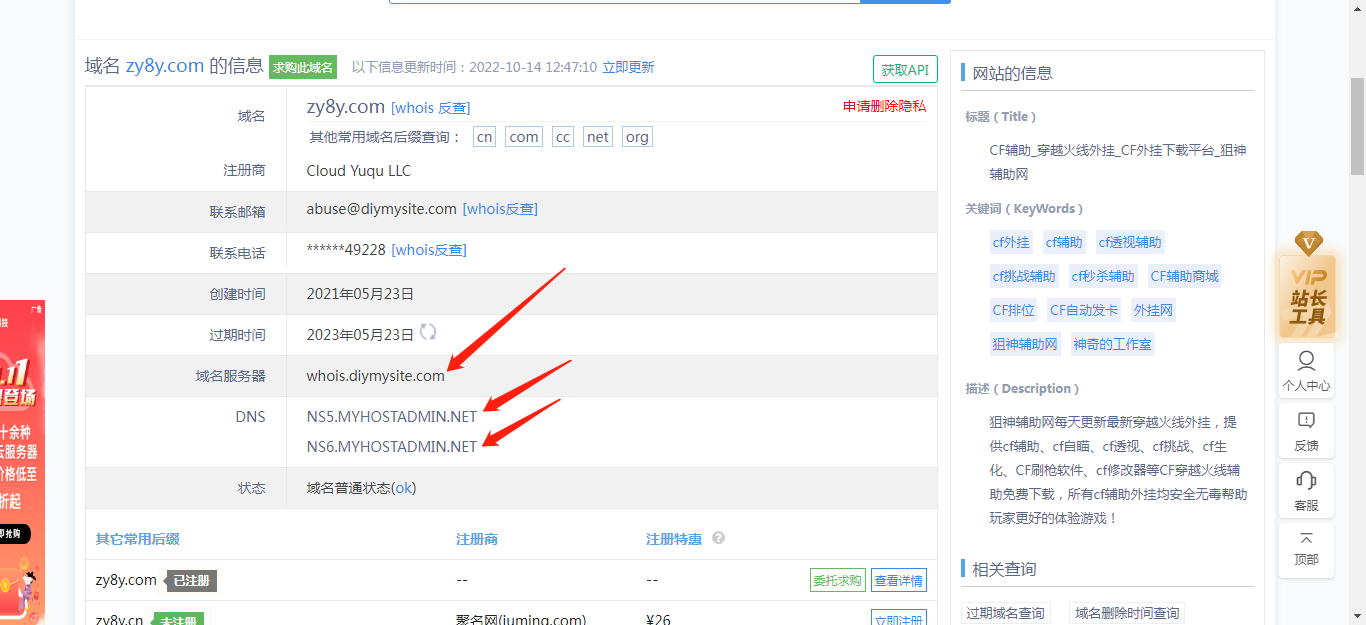Select the org domain suffix
The image size is (1366, 625).
636,137
